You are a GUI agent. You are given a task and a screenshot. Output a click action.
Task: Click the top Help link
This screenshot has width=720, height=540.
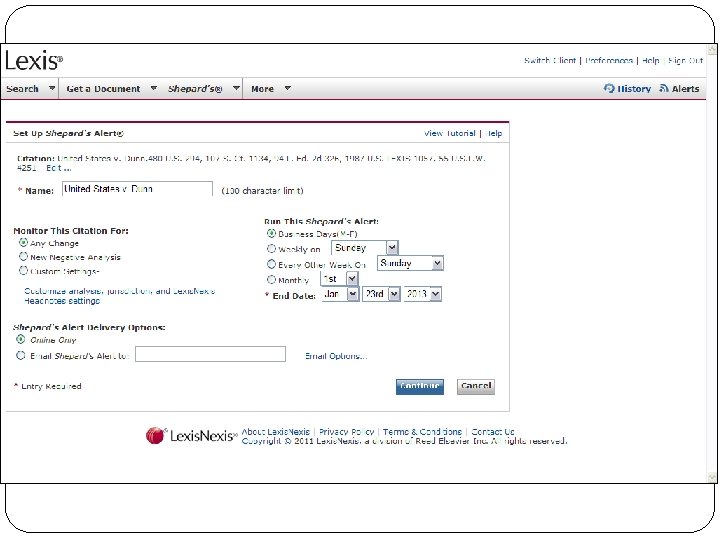pos(650,60)
